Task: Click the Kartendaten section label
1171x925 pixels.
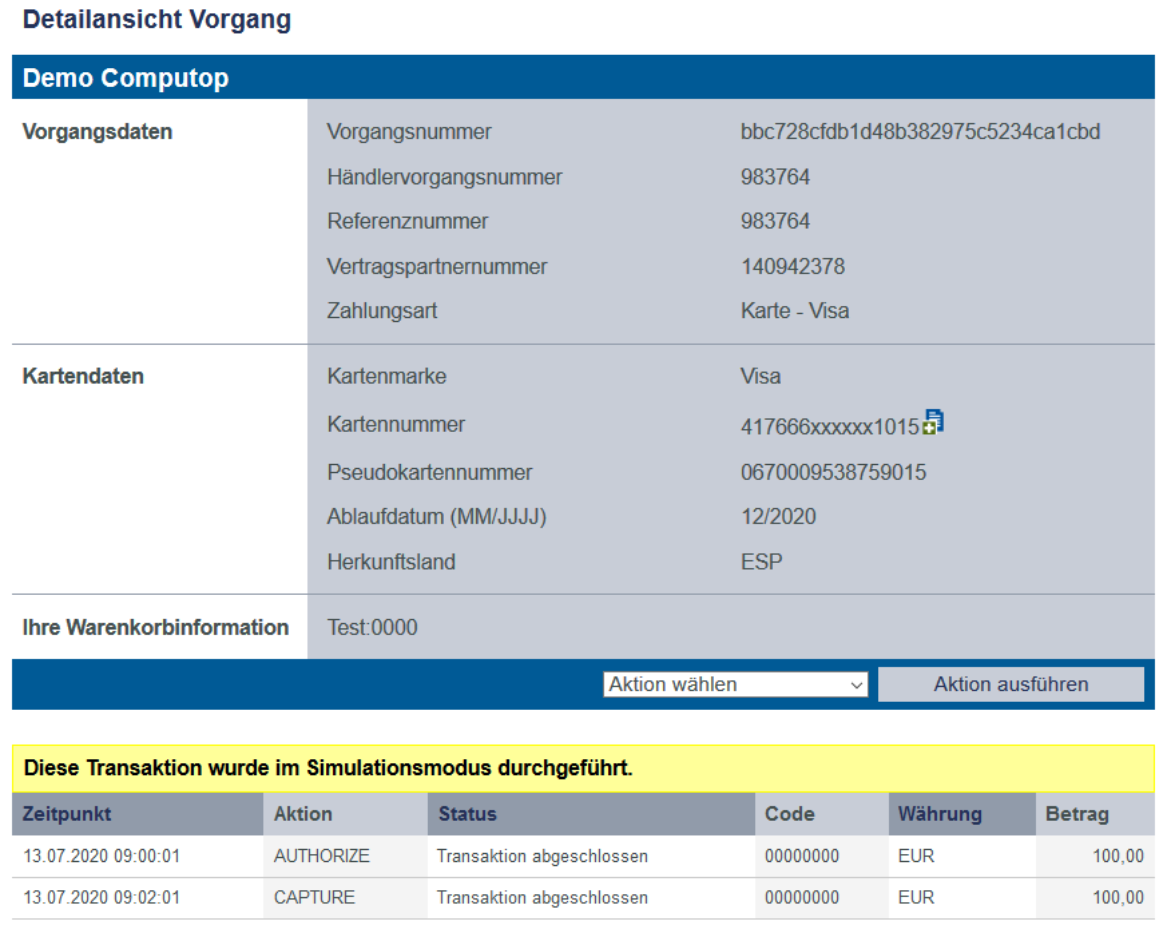Action: click(x=83, y=376)
